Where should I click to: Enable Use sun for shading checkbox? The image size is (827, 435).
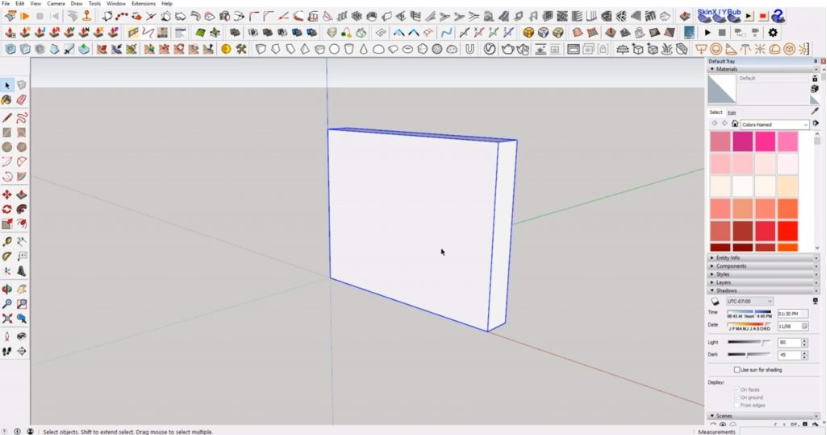pyautogui.click(x=737, y=370)
